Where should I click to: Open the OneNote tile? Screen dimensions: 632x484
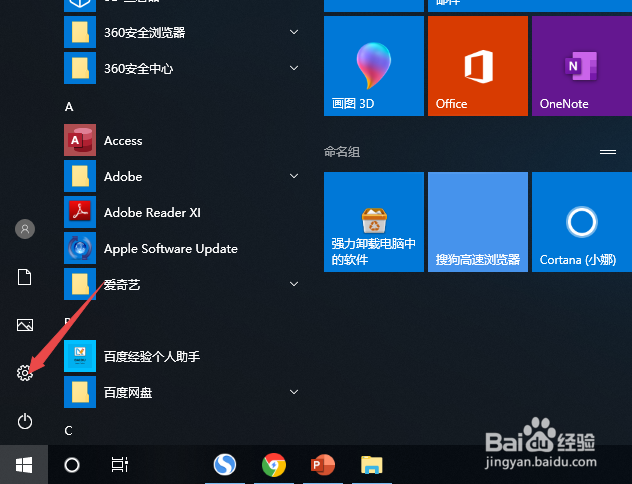582,66
